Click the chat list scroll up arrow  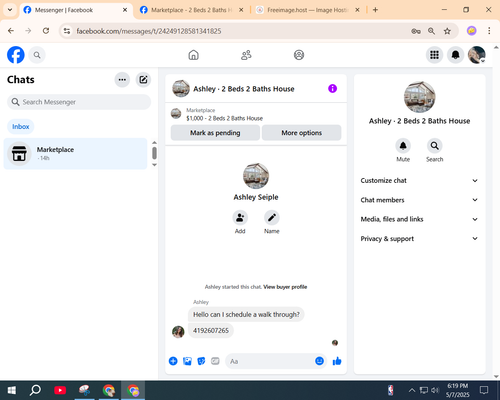(x=154, y=143)
